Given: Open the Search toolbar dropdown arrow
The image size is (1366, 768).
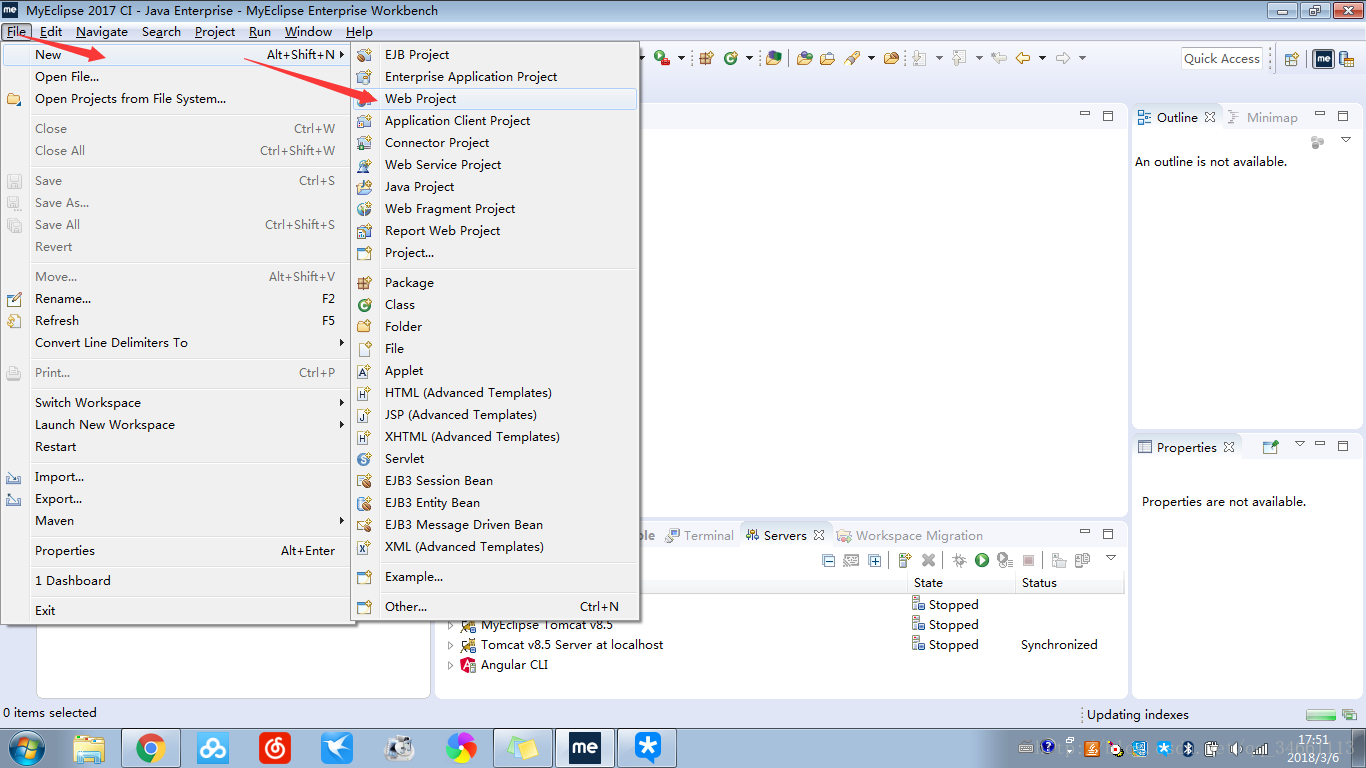Looking at the screenshot, I should 869,58.
